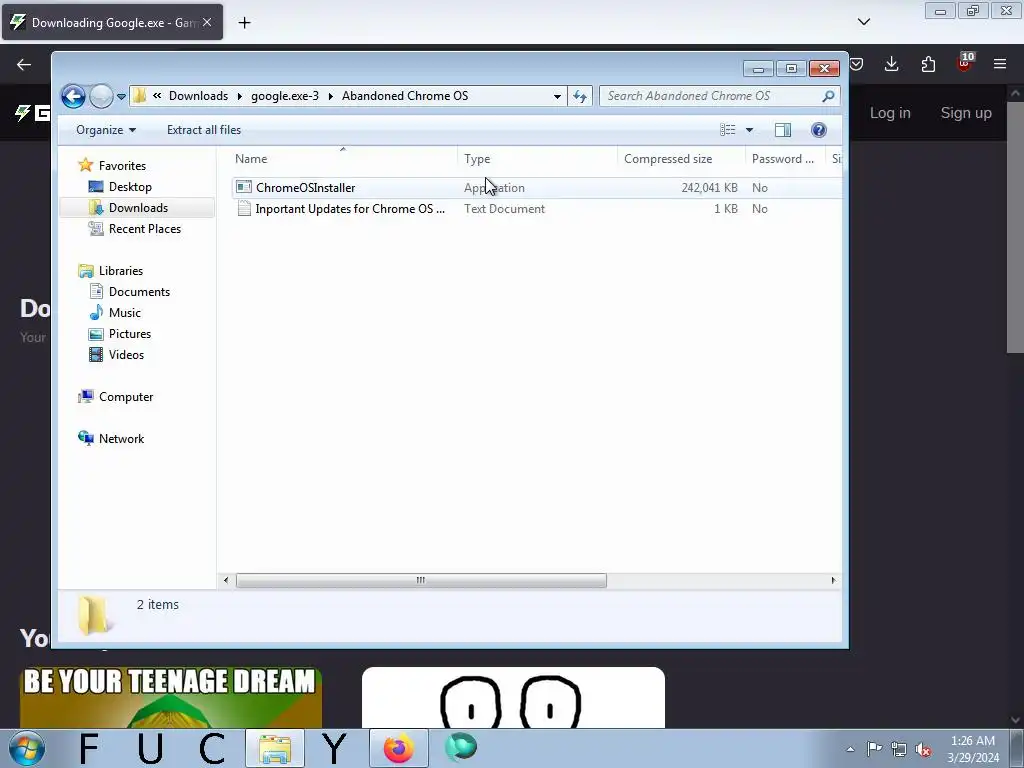Click the text document file icon

244,209
